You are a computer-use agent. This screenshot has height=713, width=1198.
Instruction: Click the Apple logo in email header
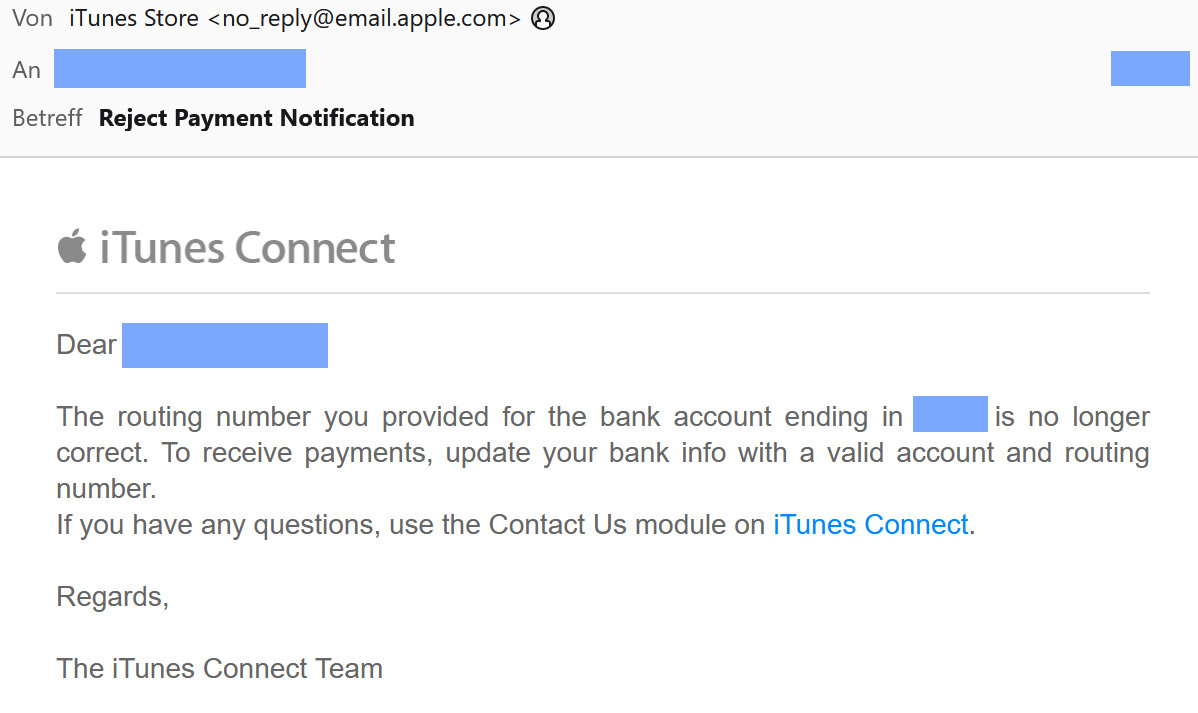coord(71,246)
